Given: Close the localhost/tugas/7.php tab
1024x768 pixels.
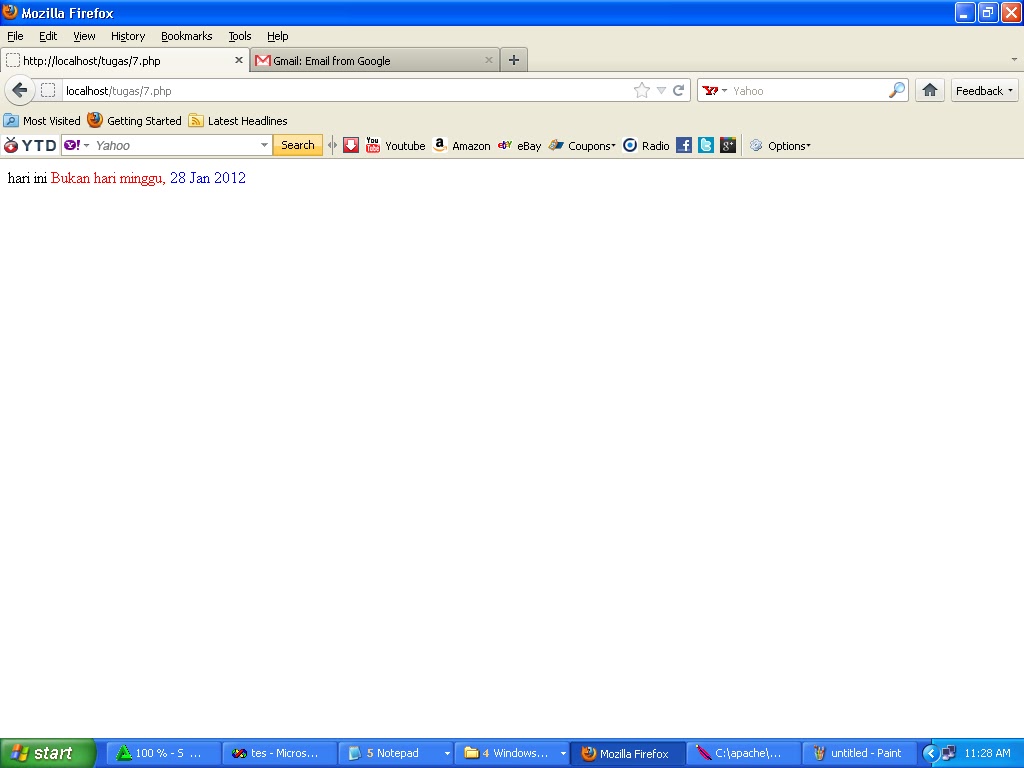Looking at the screenshot, I should tap(238, 60).
